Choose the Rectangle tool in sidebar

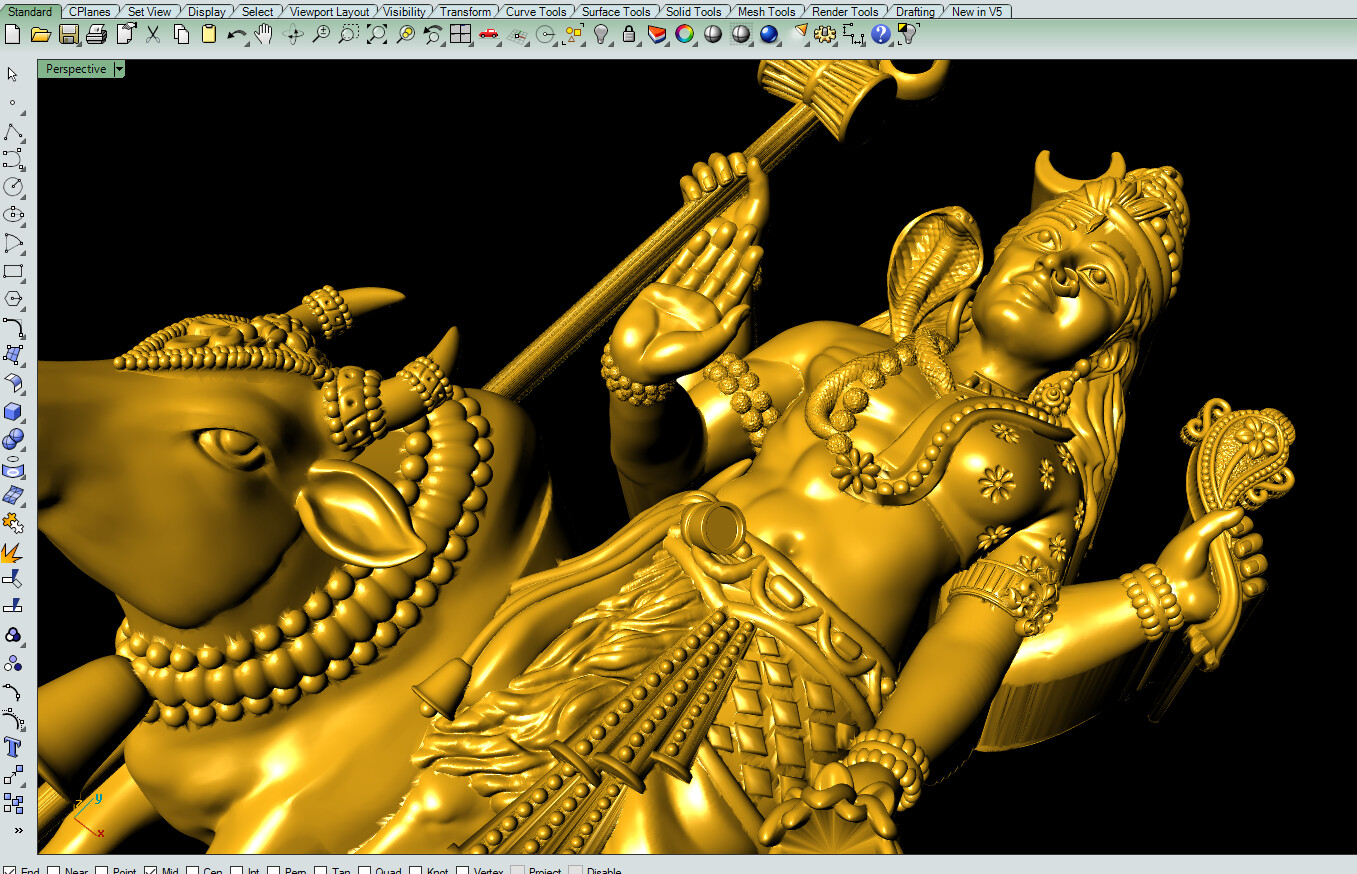click(x=13, y=271)
